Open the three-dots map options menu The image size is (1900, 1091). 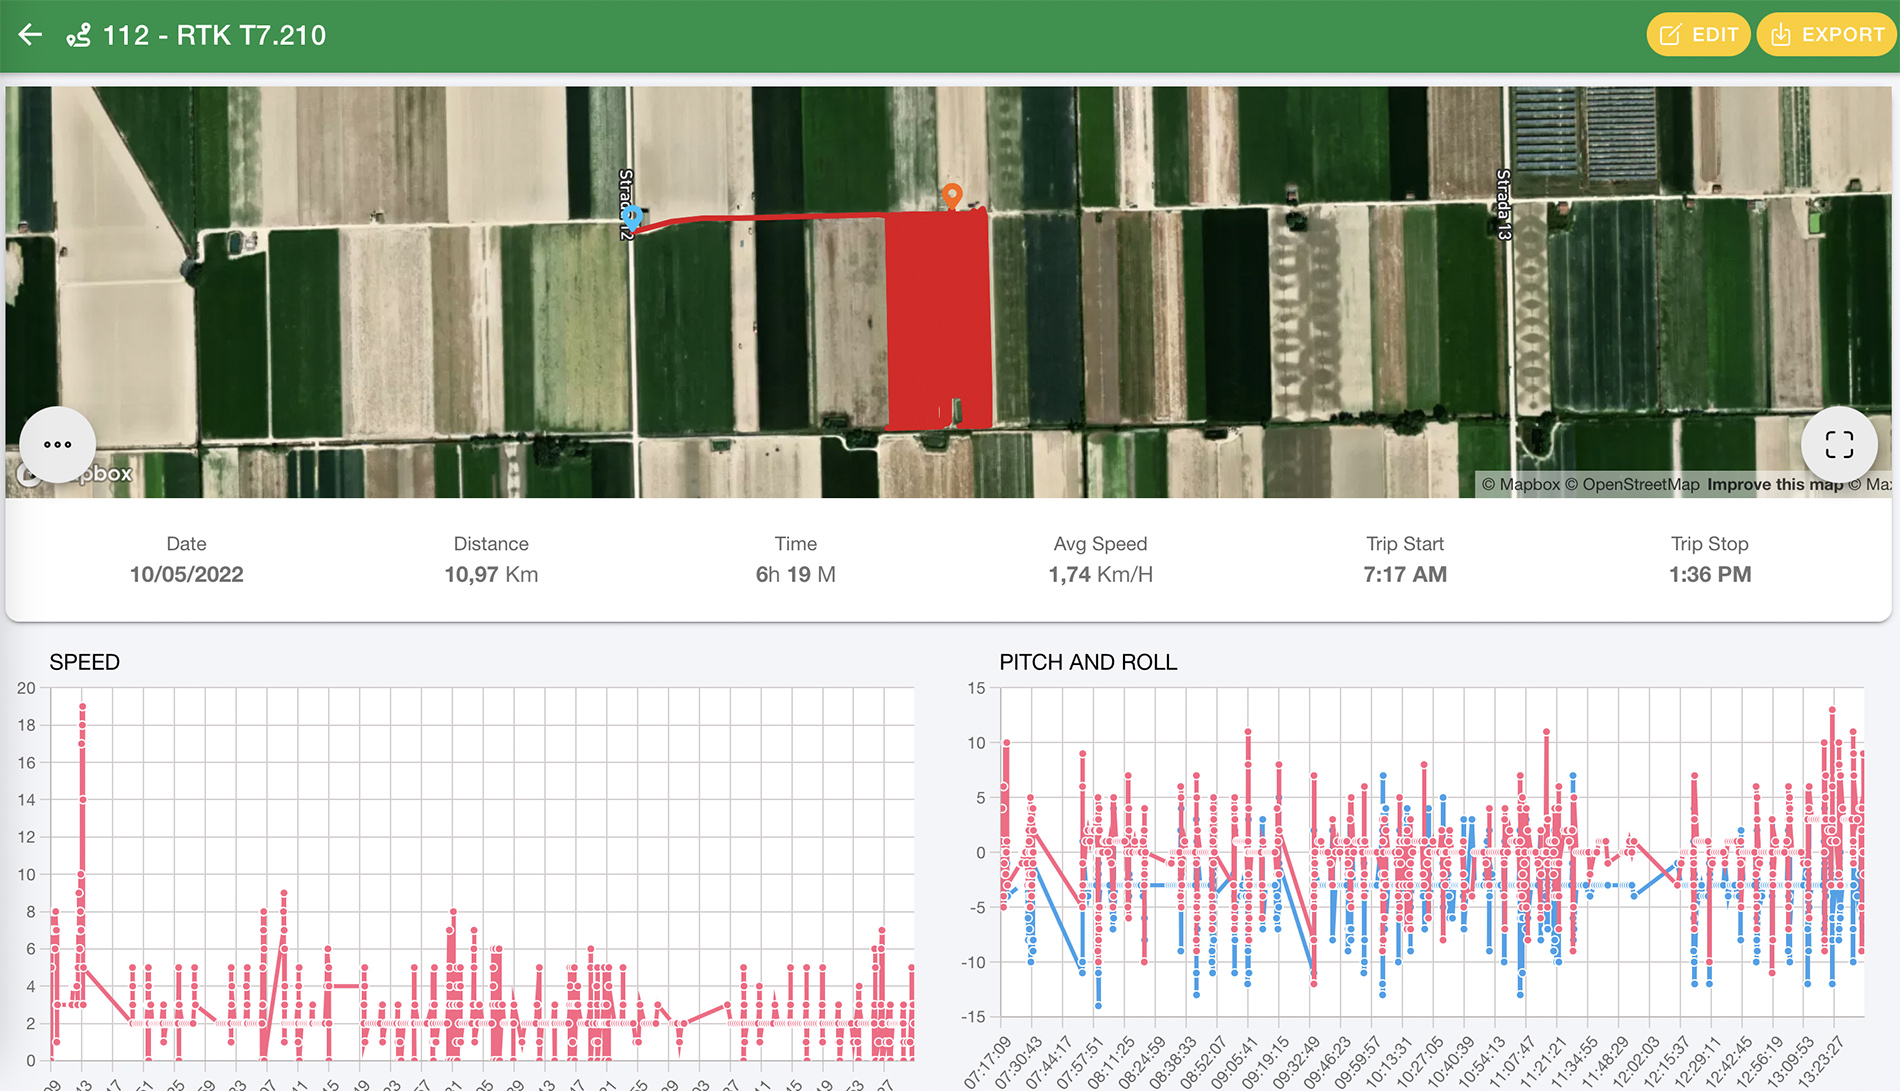pos(58,444)
